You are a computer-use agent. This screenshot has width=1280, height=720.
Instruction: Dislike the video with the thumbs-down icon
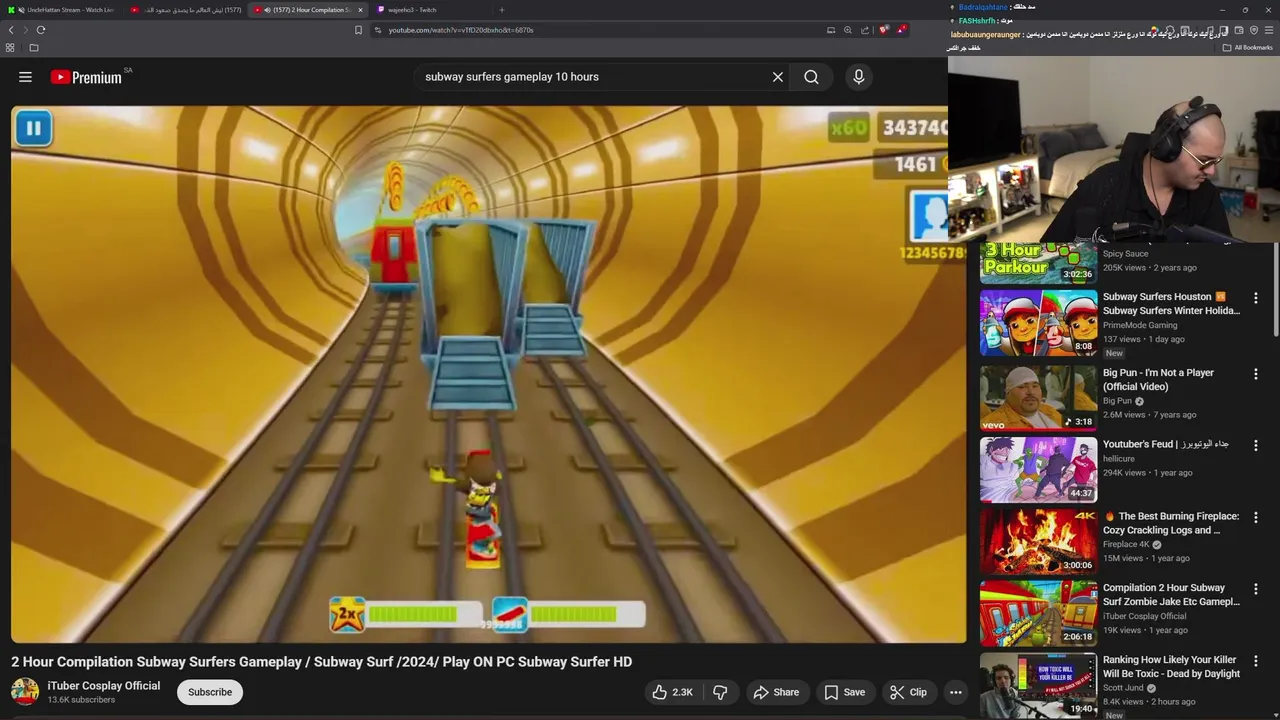tap(719, 692)
